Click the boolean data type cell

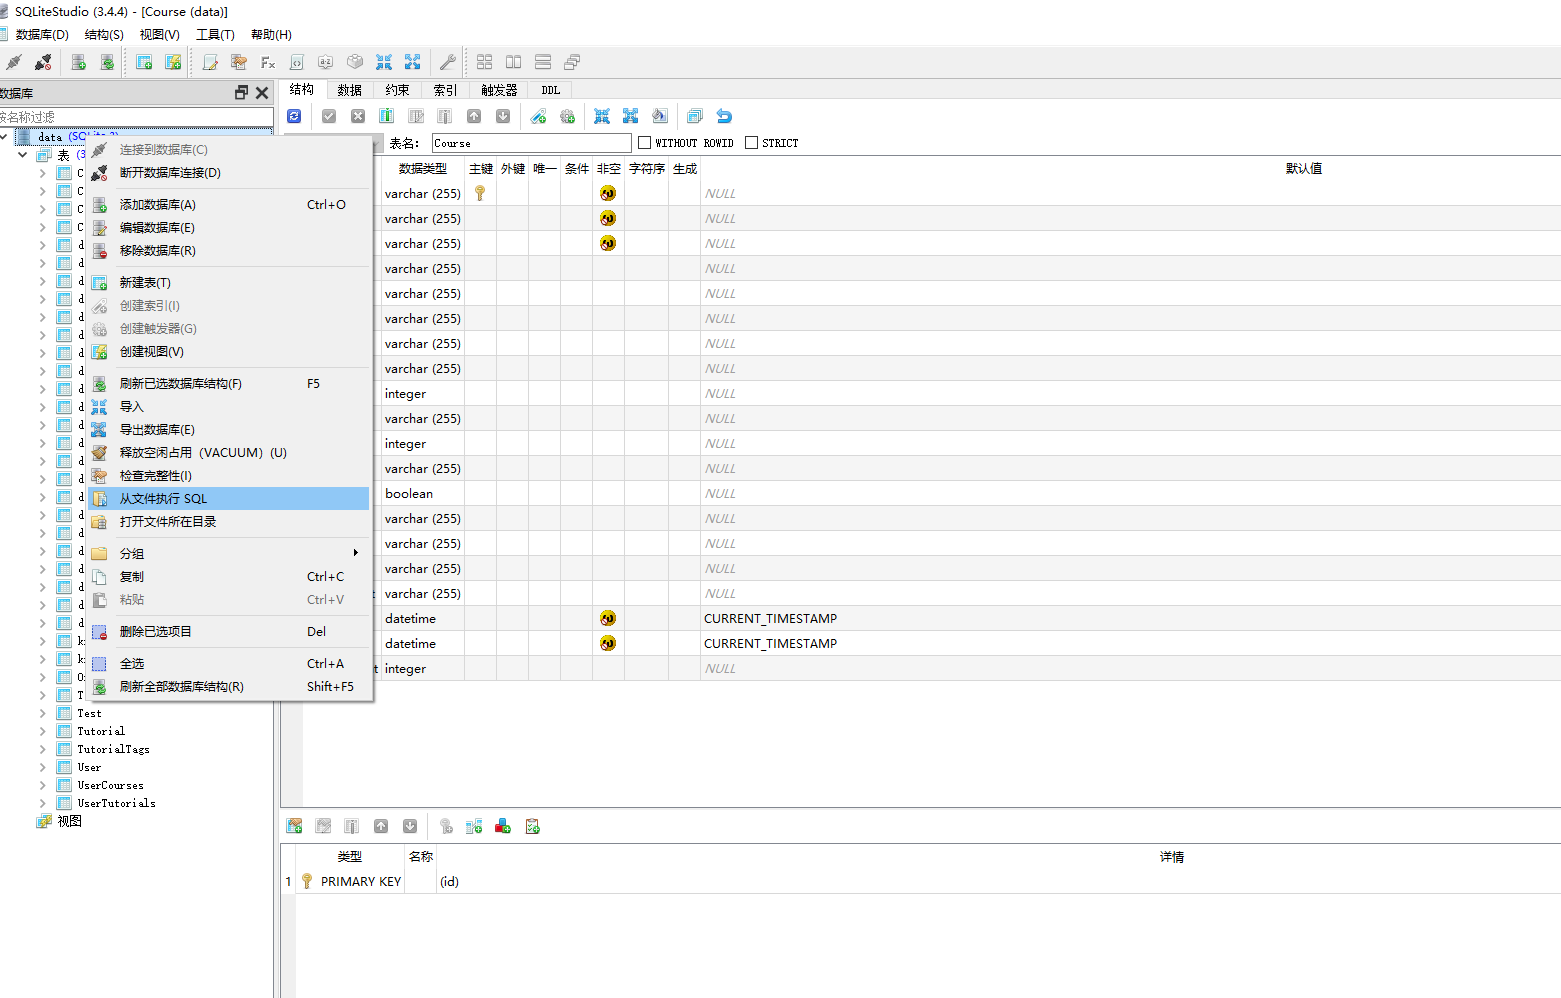(x=421, y=493)
